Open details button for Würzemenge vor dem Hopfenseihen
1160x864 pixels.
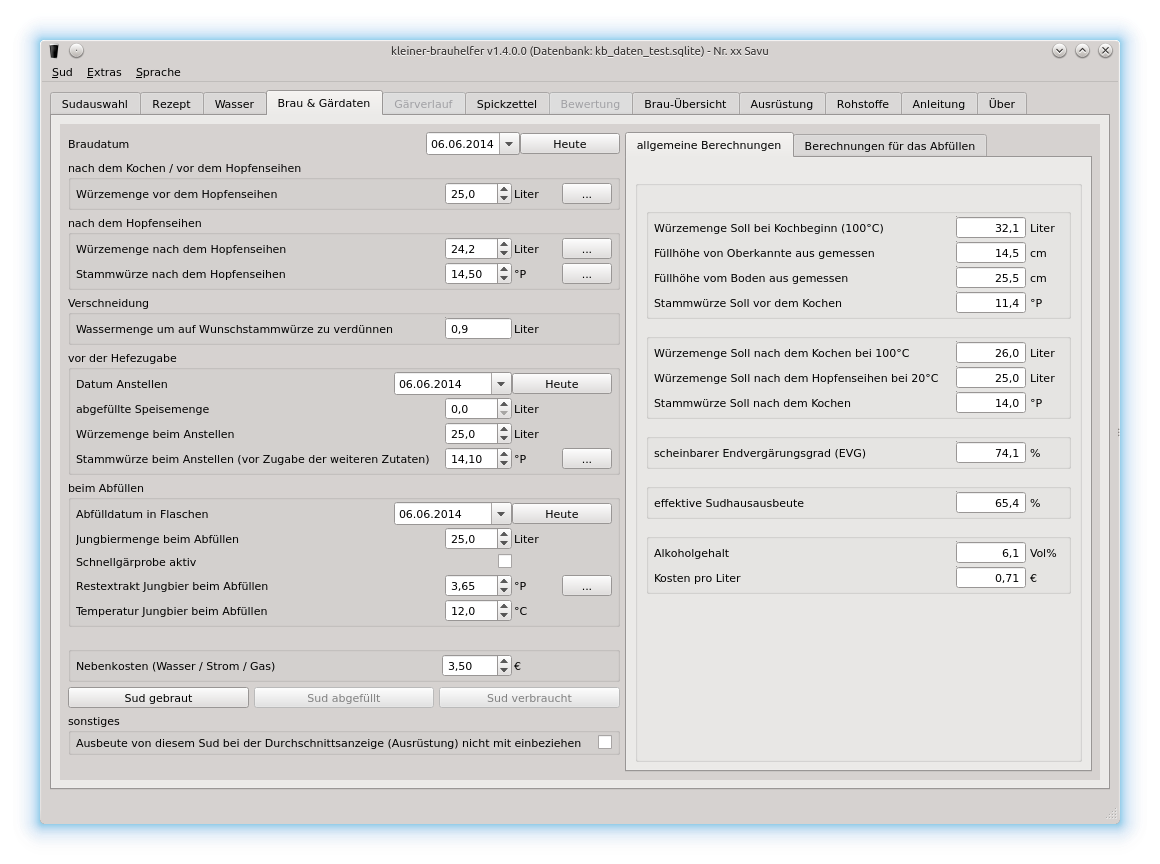pyautogui.click(x=586, y=194)
